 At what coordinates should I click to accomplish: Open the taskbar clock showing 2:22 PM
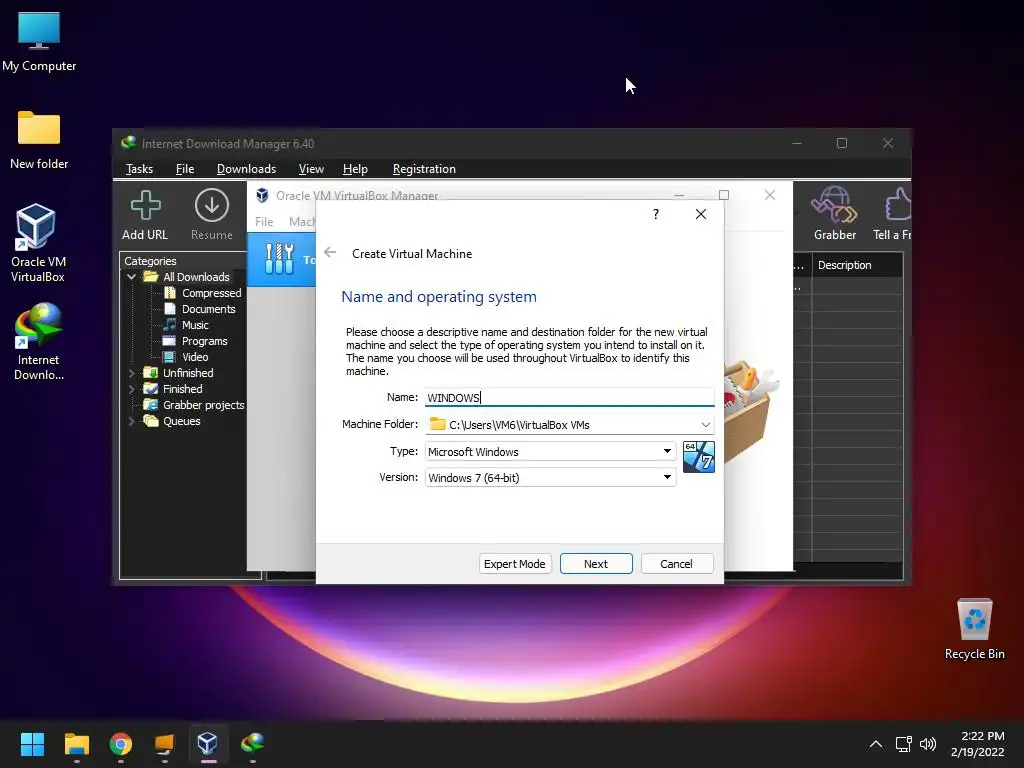click(x=978, y=744)
